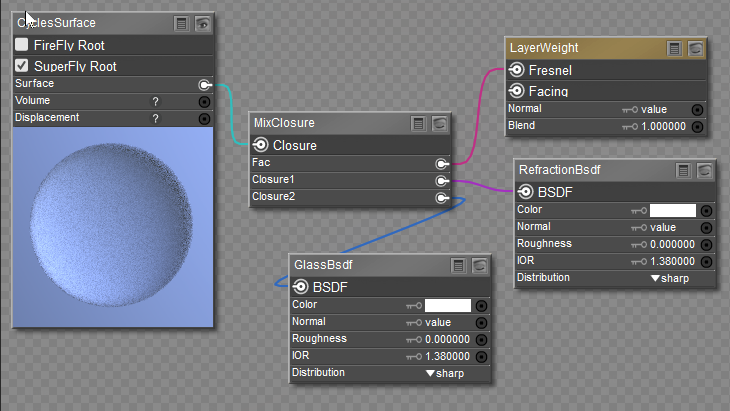The width and height of the screenshot is (730, 411).
Task: Click the LayerWeight Blend animation key icon
Action: 630,127
